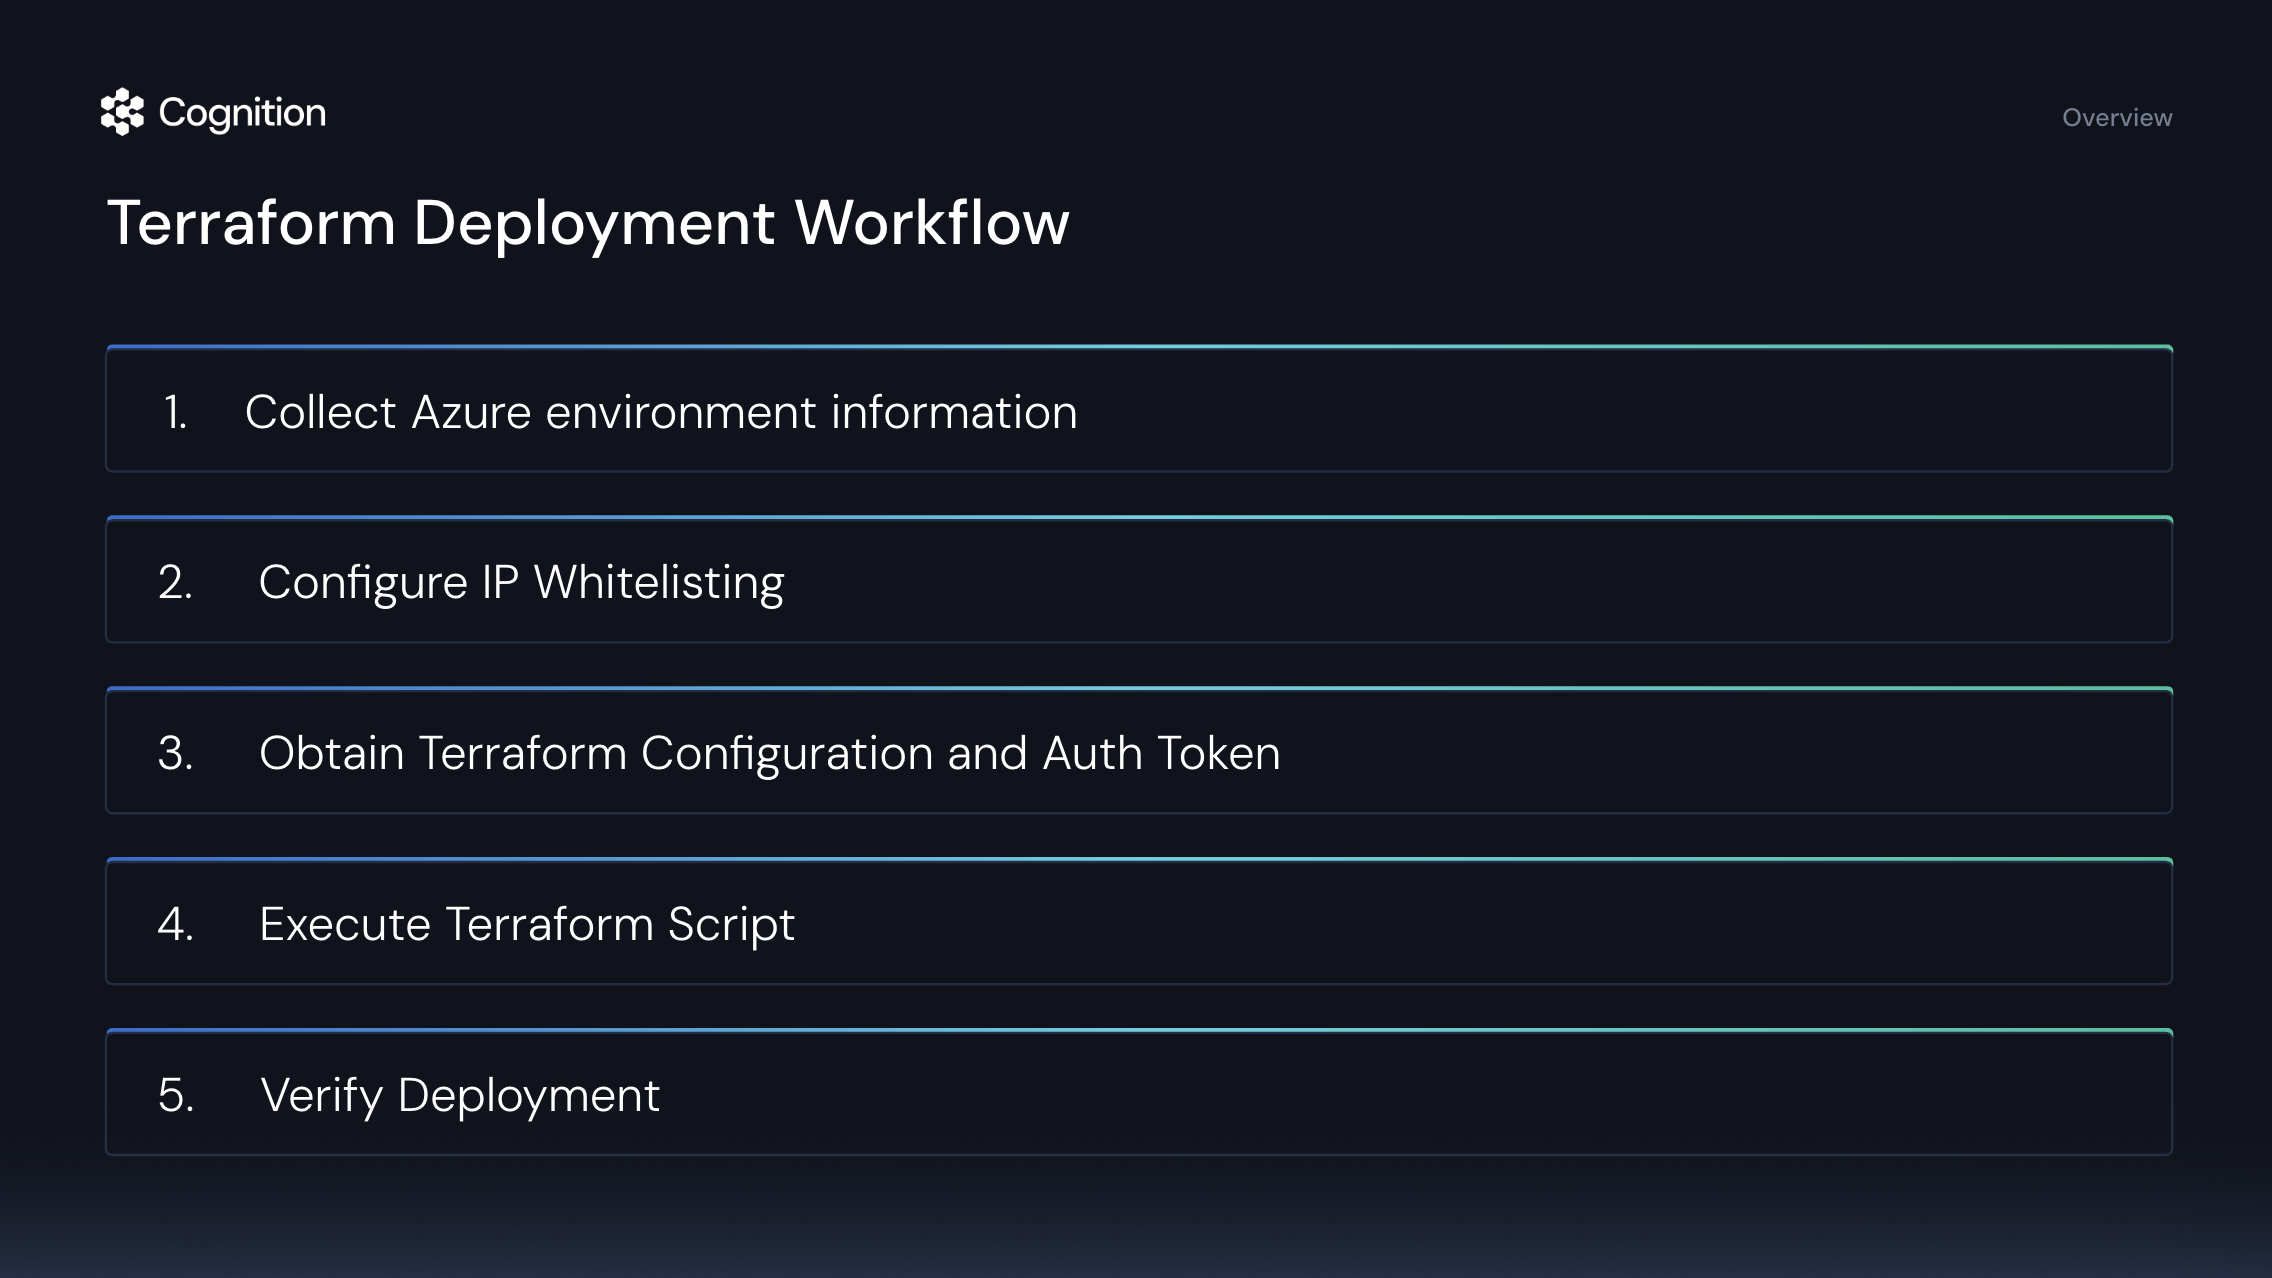Click the word Azure in step one
Screen dimensions: 2272x1278
(470, 412)
